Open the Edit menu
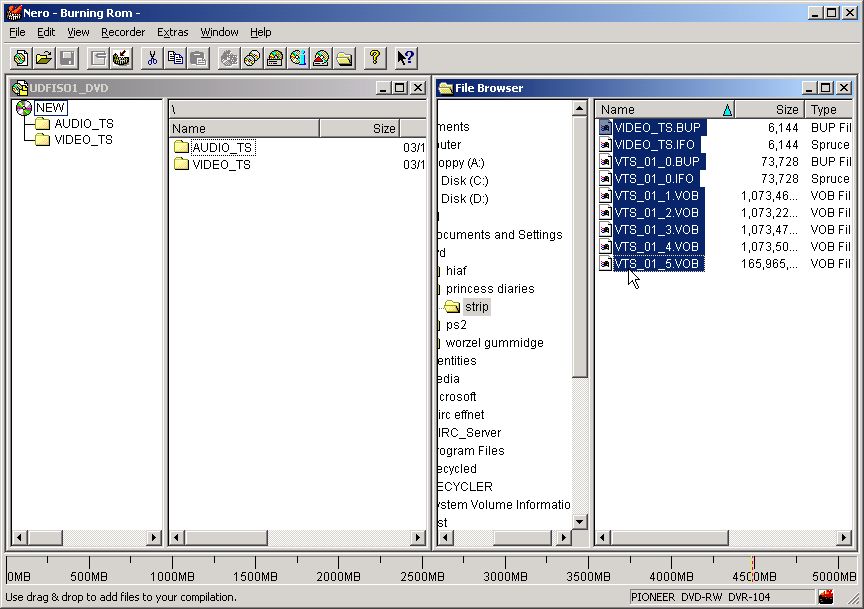864x609 pixels. pyautogui.click(x=46, y=32)
